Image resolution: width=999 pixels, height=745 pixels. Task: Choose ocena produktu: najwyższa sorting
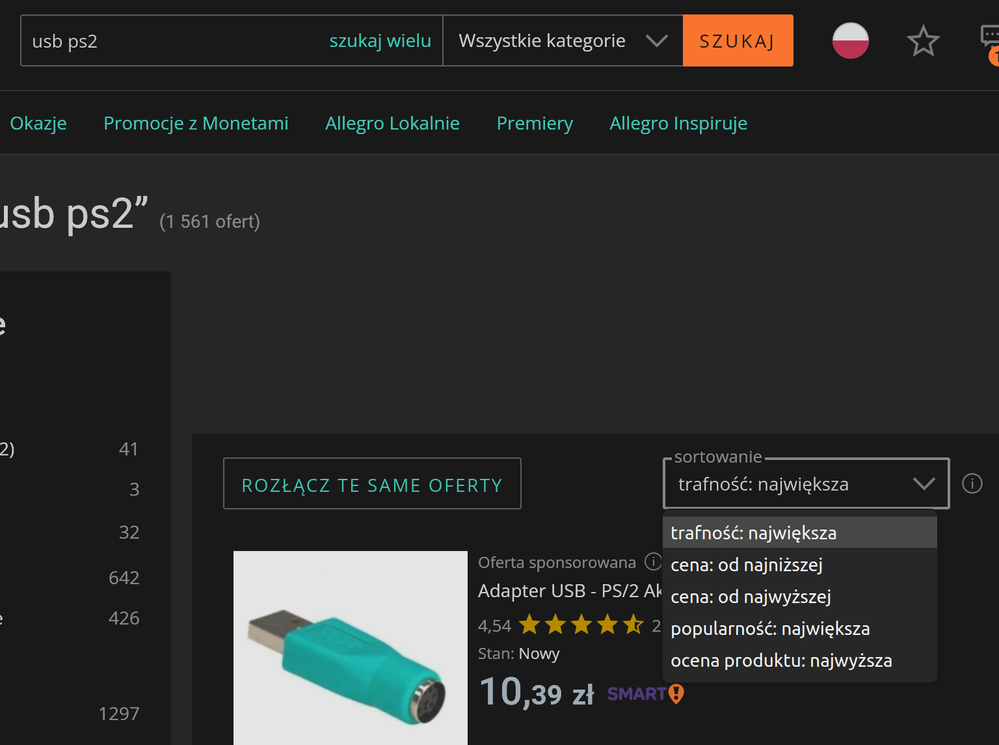tap(781, 661)
